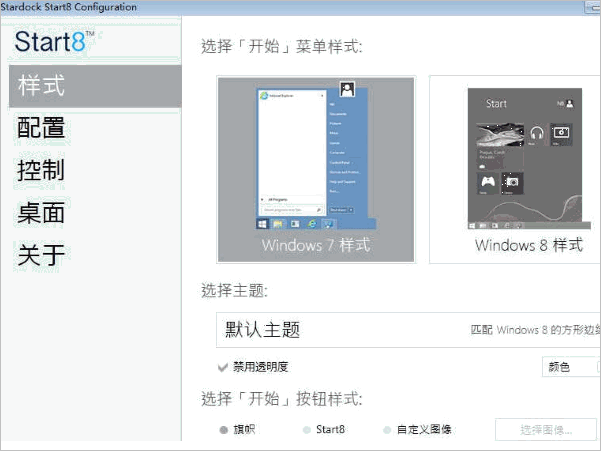Click the 选择「开始」菜单样式 heading
The height and width of the screenshot is (451, 601).
(x=282, y=47)
